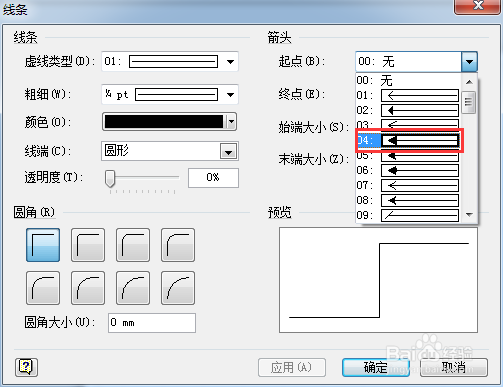The width and height of the screenshot is (503, 387).
Task: Choose arrow style 01 in list
Action: (x=408, y=96)
